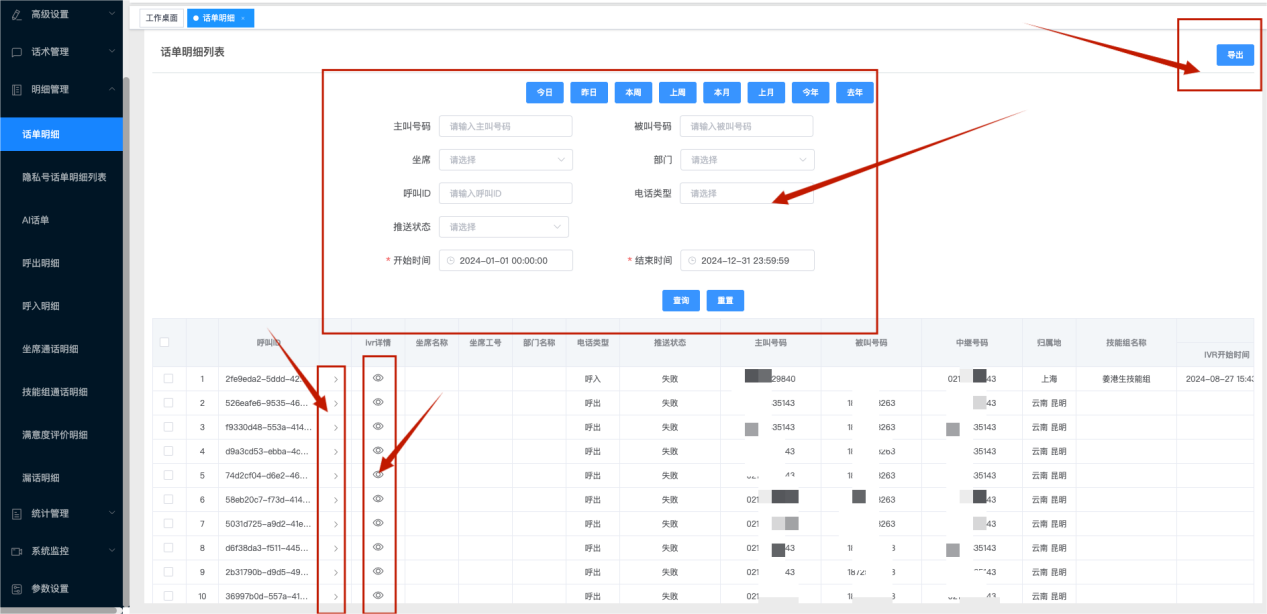Click the 查询 search button

coord(680,300)
